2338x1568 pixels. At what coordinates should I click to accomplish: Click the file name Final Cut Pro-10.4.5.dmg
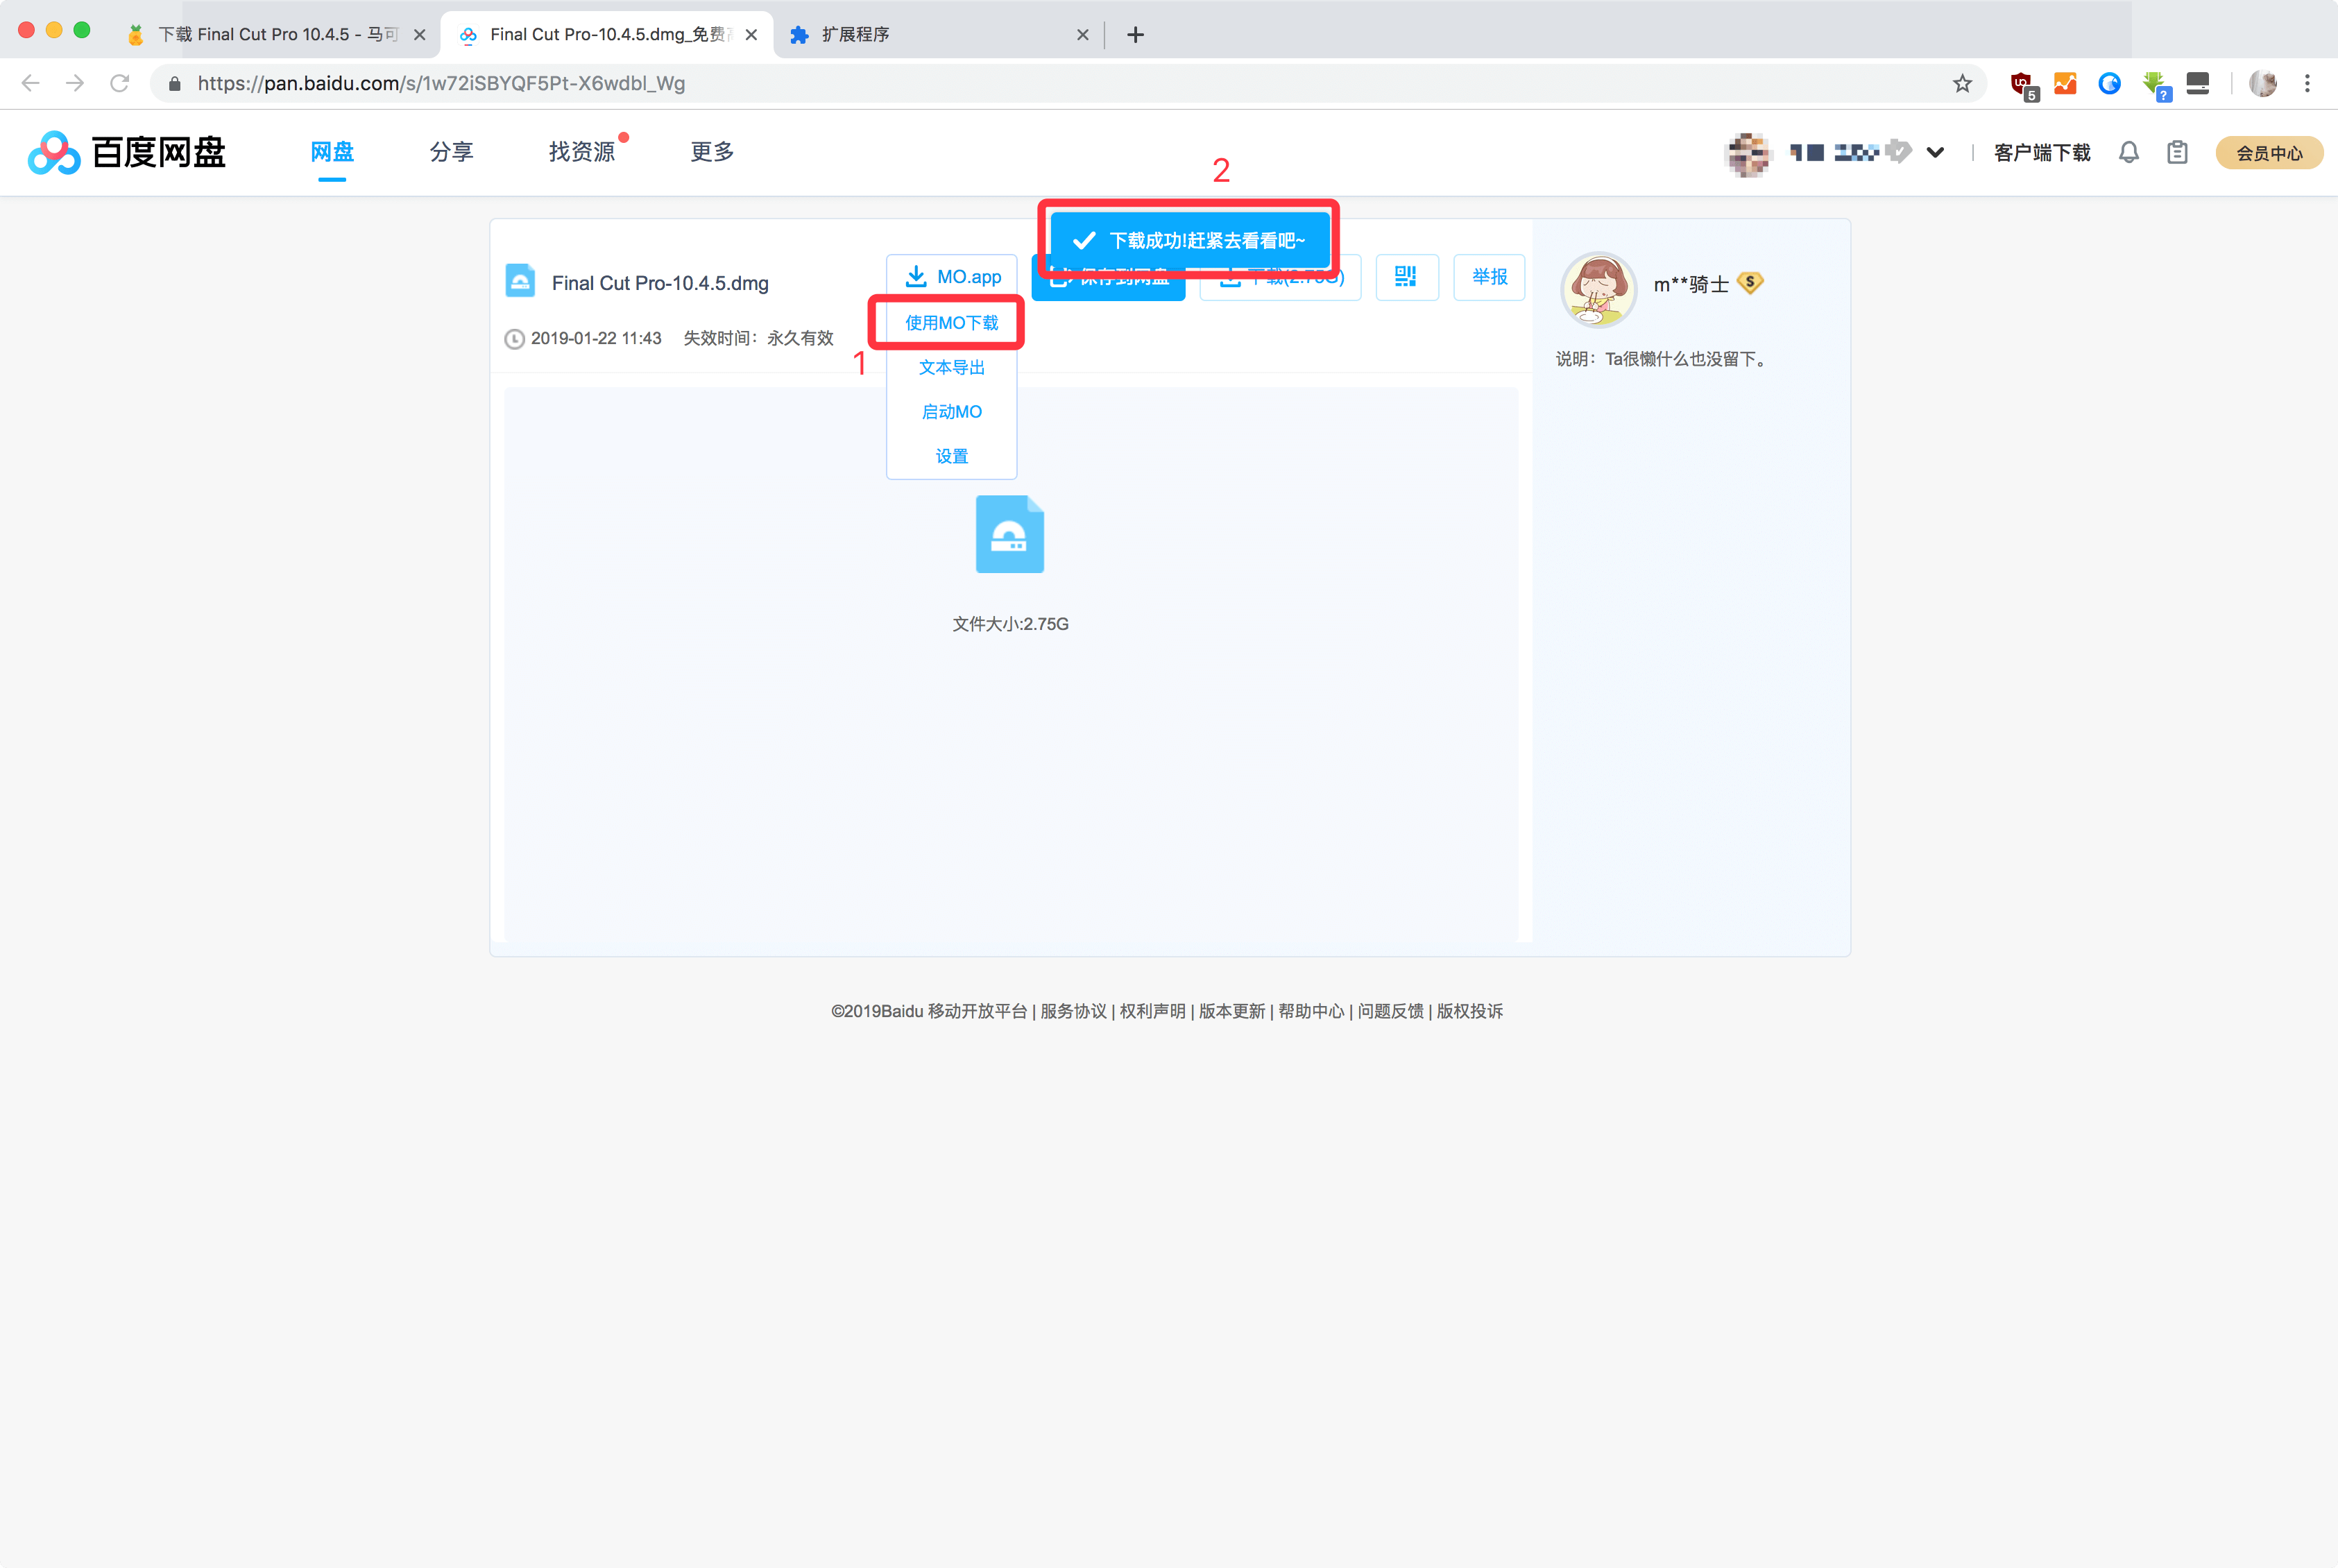coord(660,283)
